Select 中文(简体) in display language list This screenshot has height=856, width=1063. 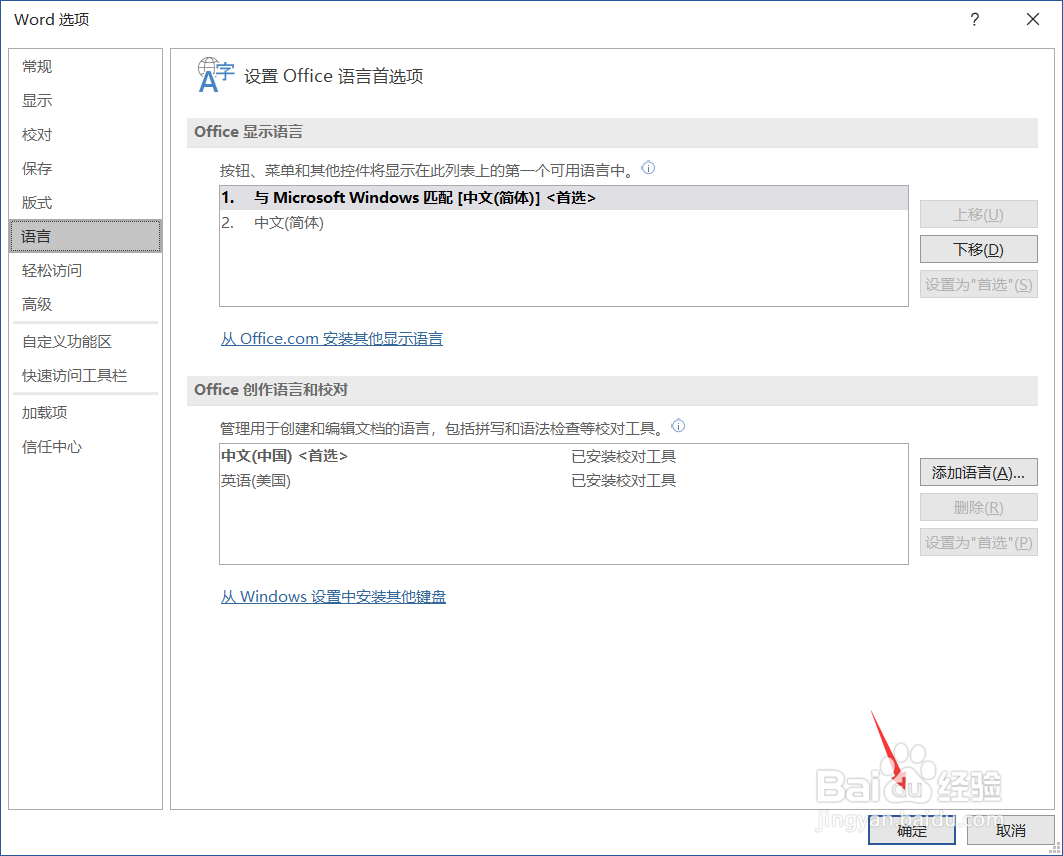click(564, 222)
